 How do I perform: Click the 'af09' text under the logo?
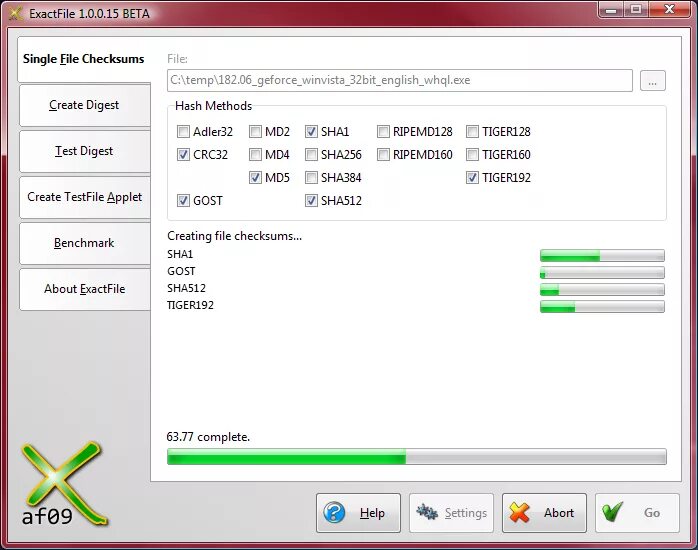click(x=47, y=516)
